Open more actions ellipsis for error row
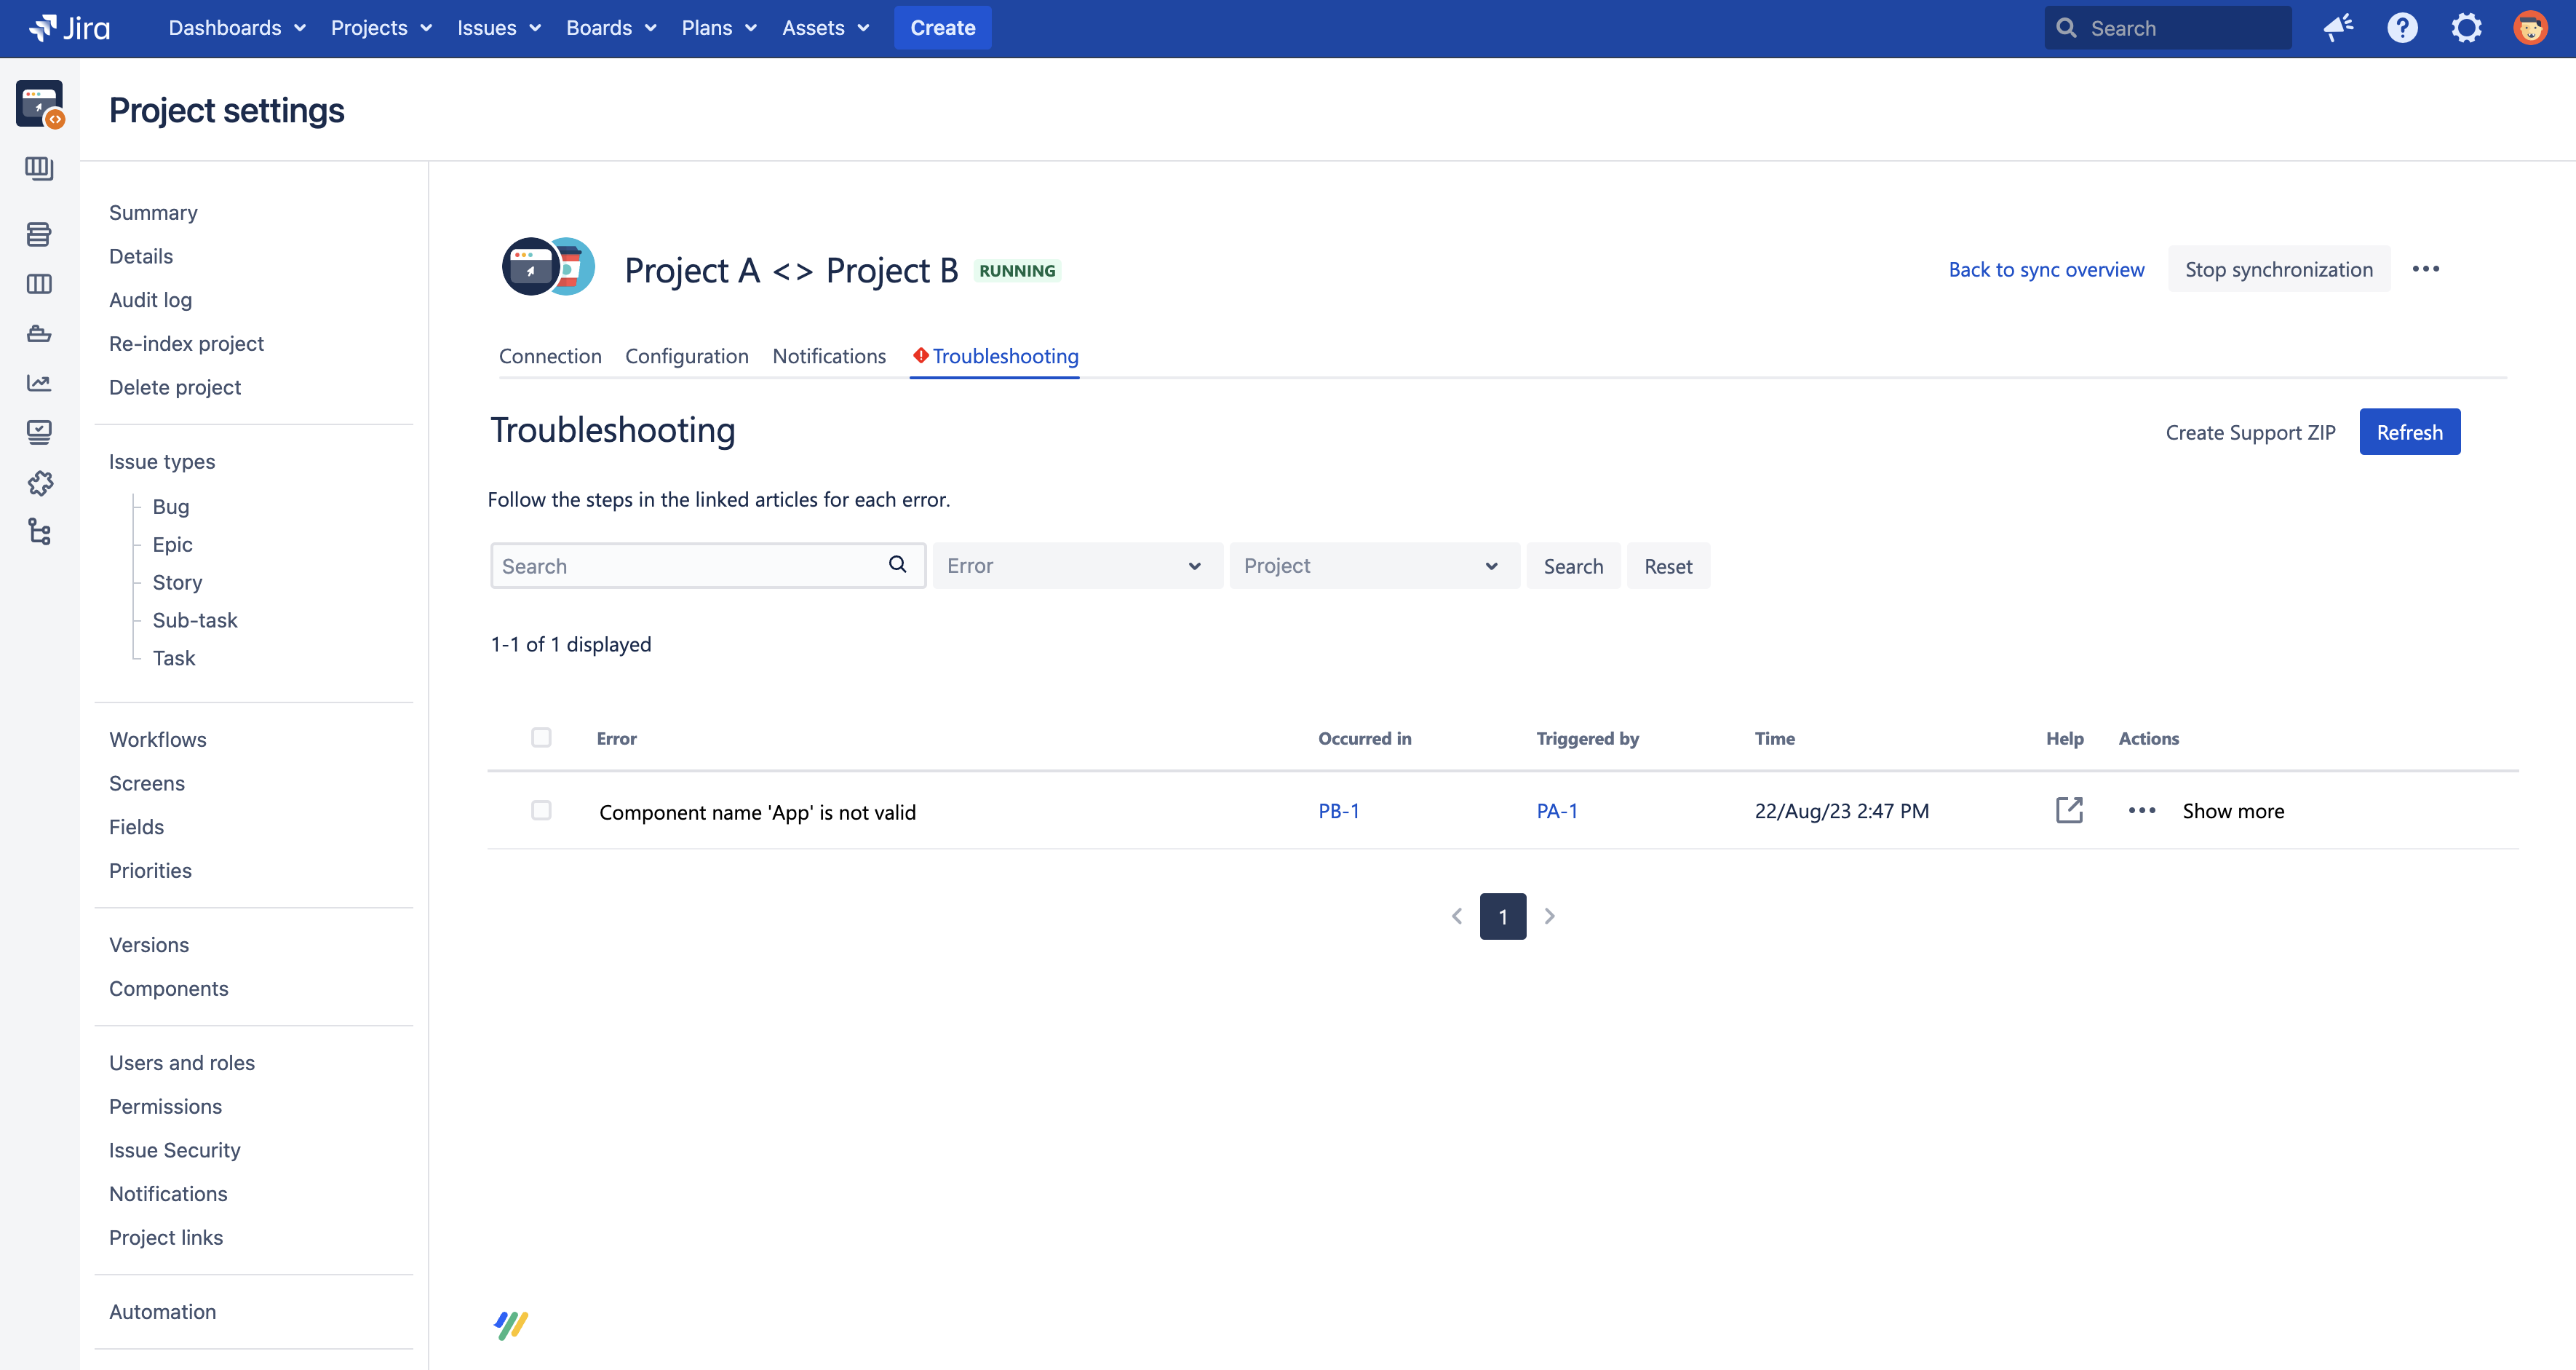The width and height of the screenshot is (2576, 1370). (2142, 811)
